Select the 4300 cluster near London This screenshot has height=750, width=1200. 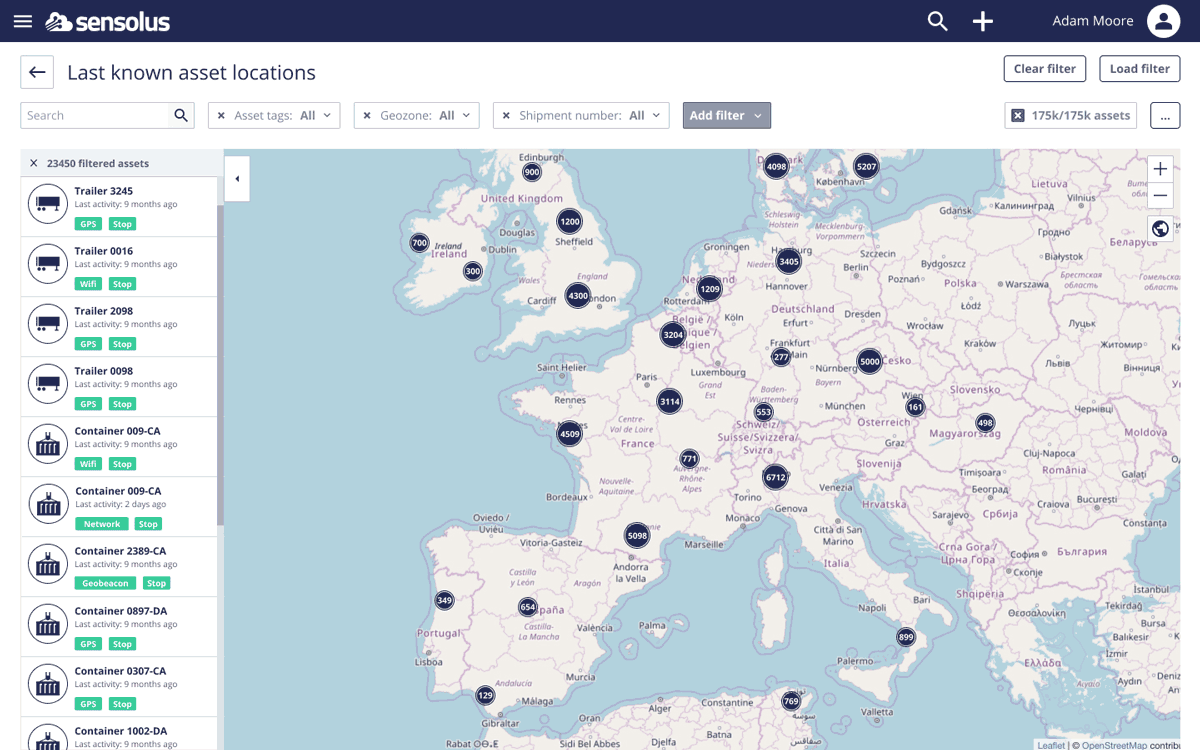click(577, 296)
